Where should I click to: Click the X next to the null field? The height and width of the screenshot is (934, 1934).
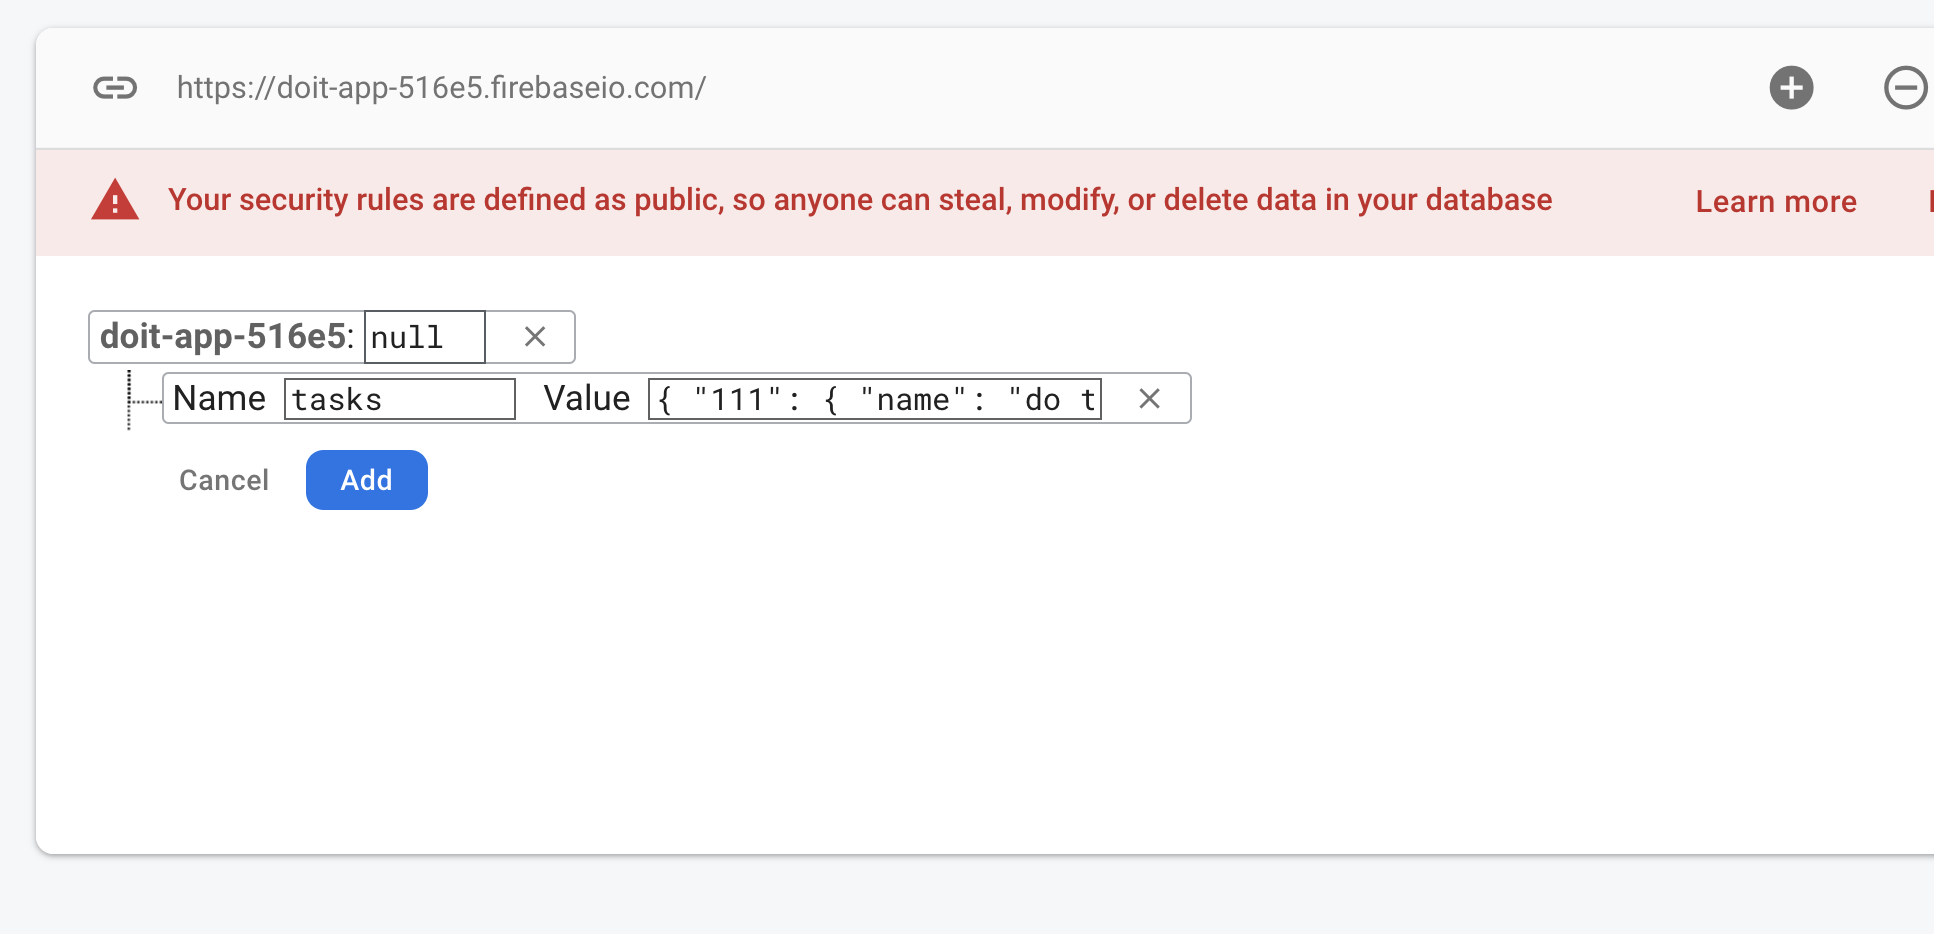[x=535, y=337]
